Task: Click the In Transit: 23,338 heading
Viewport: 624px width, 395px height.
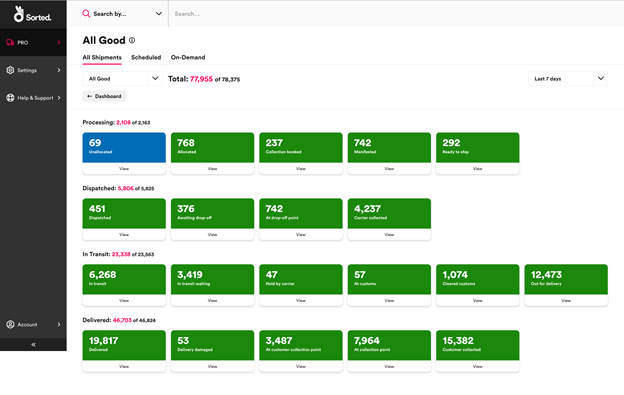Action: (118, 254)
